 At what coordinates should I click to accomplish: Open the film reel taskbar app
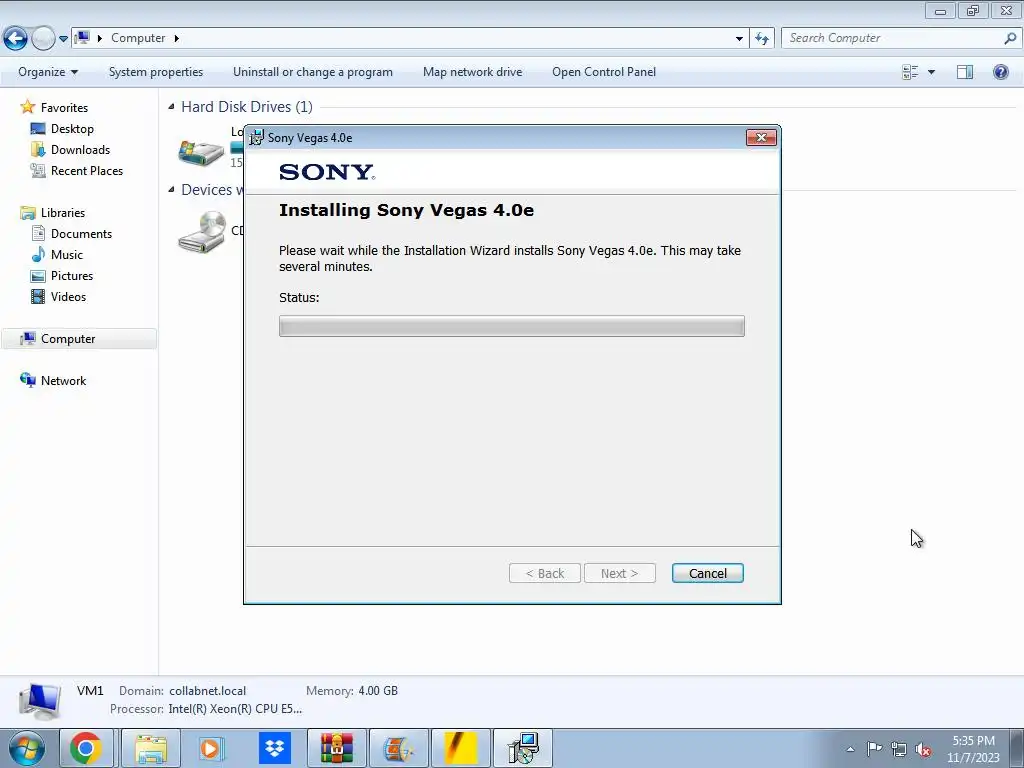click(x=398, y=748)
